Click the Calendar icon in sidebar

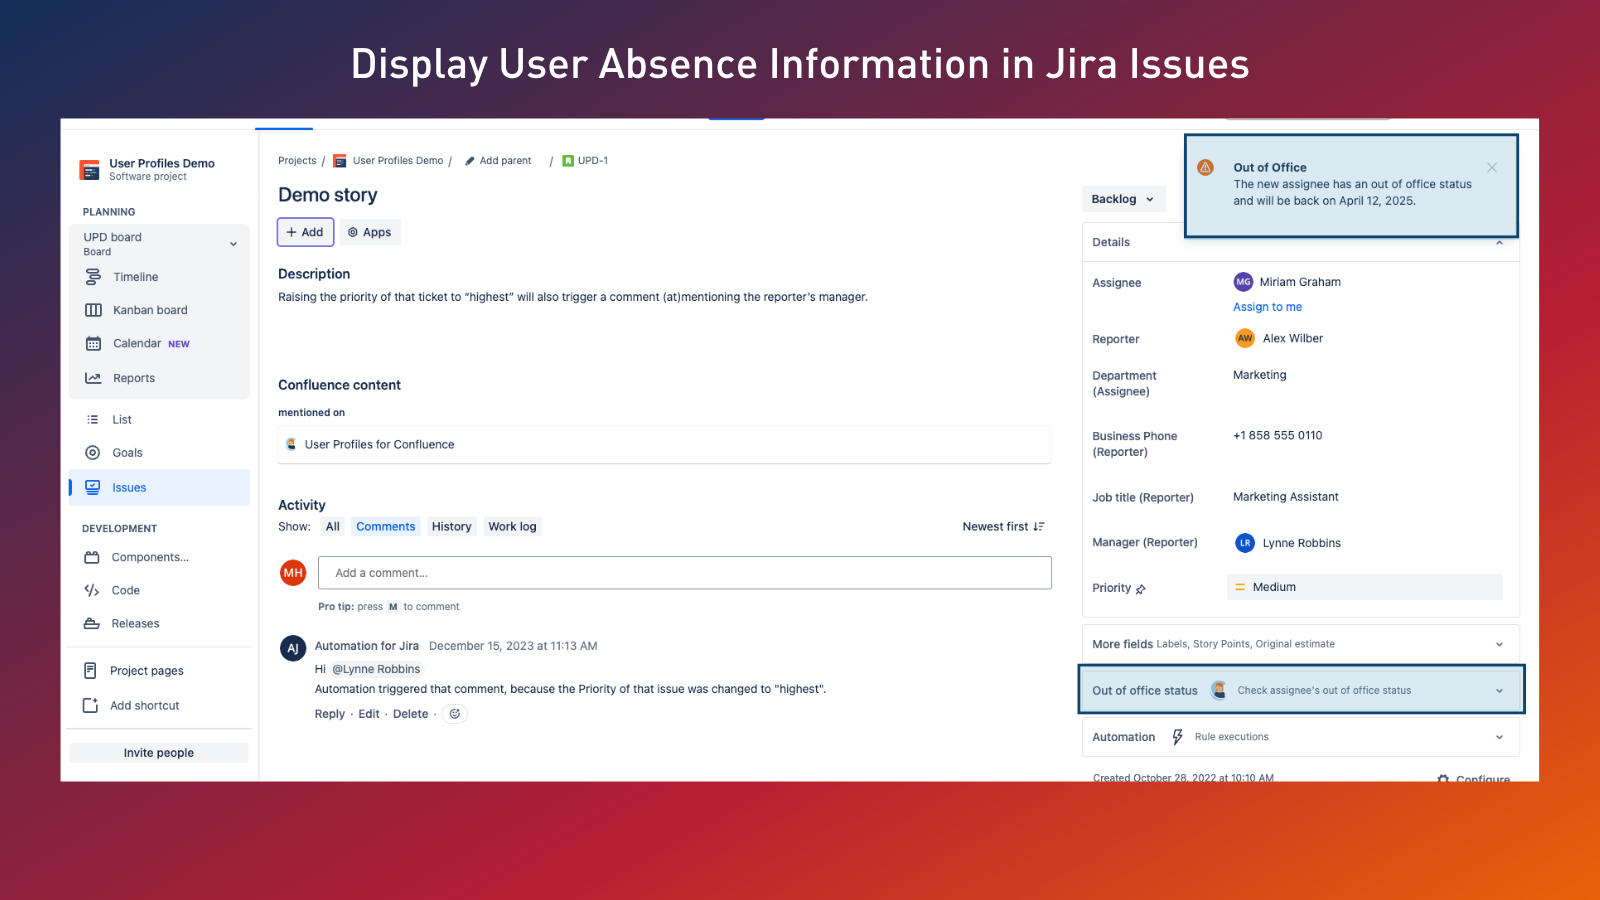pos(93,343)
